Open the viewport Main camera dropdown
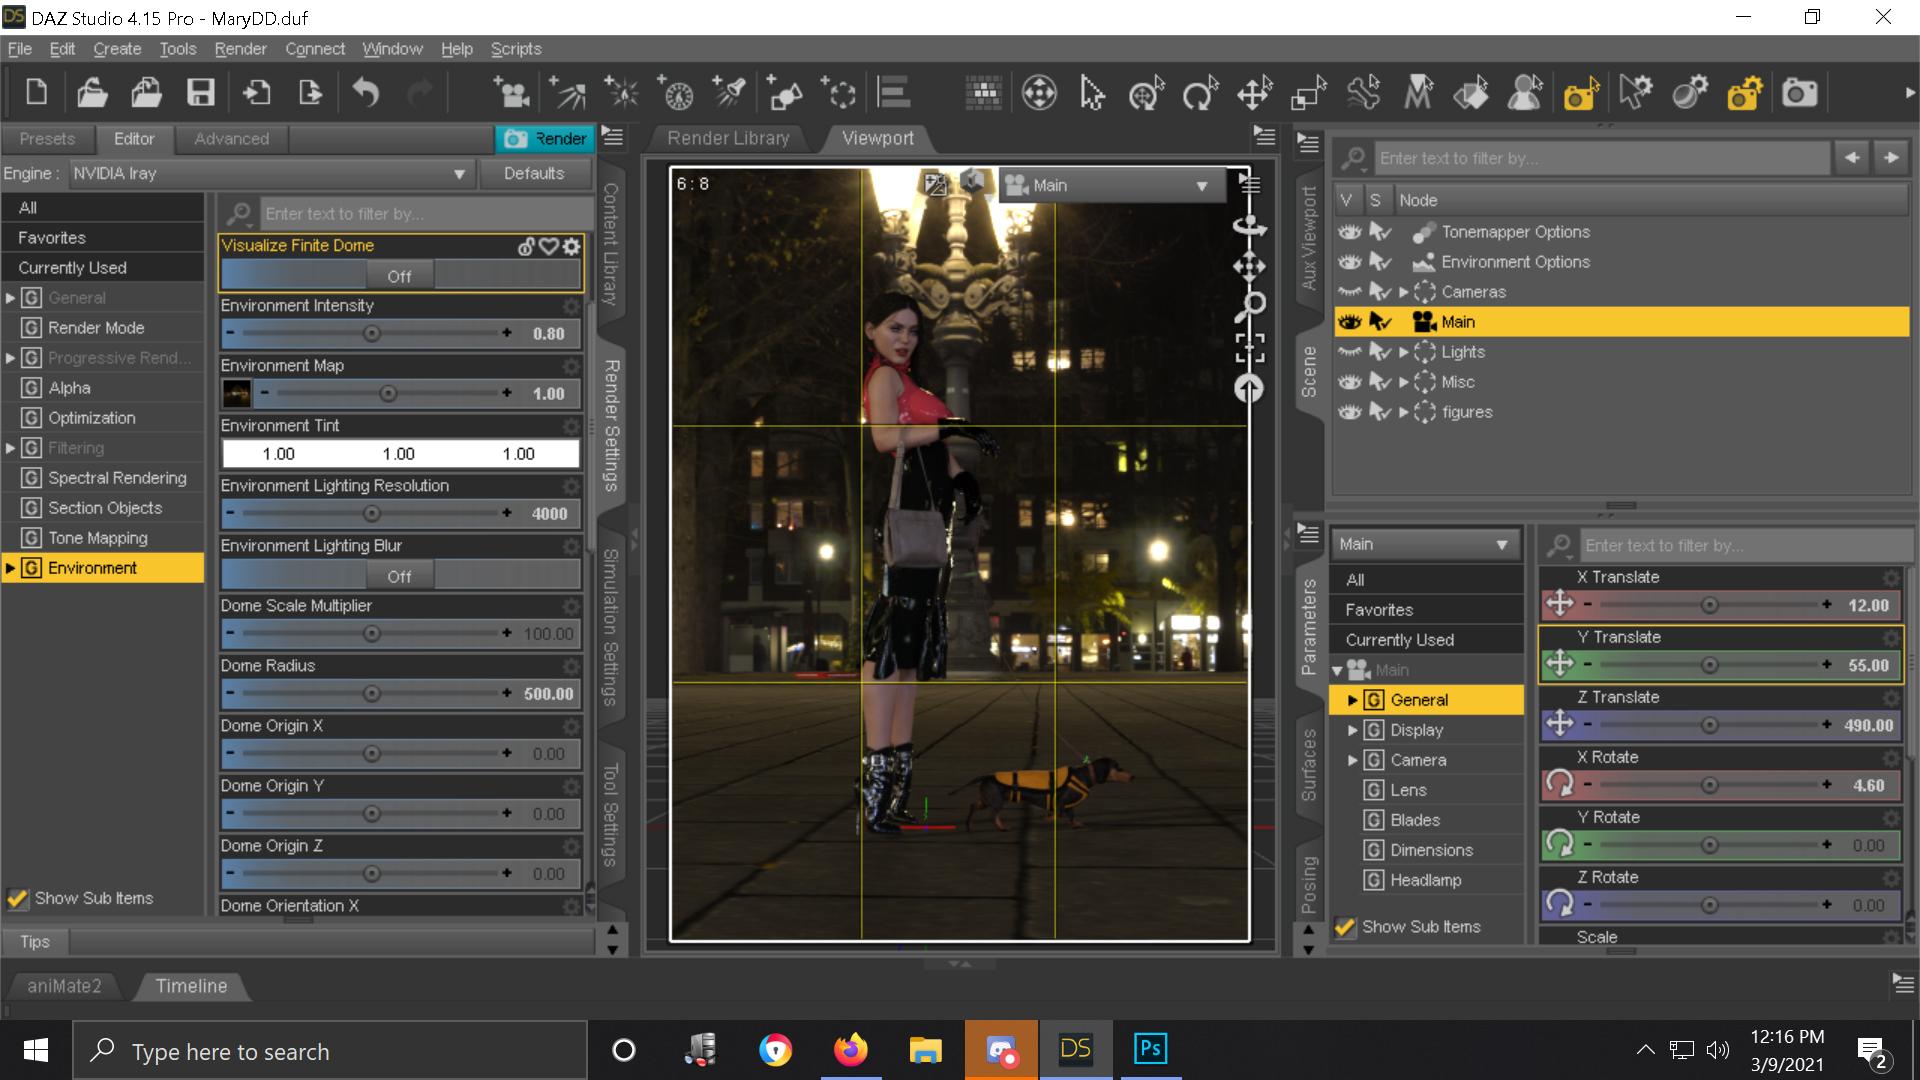 [x=1110, y=185]
